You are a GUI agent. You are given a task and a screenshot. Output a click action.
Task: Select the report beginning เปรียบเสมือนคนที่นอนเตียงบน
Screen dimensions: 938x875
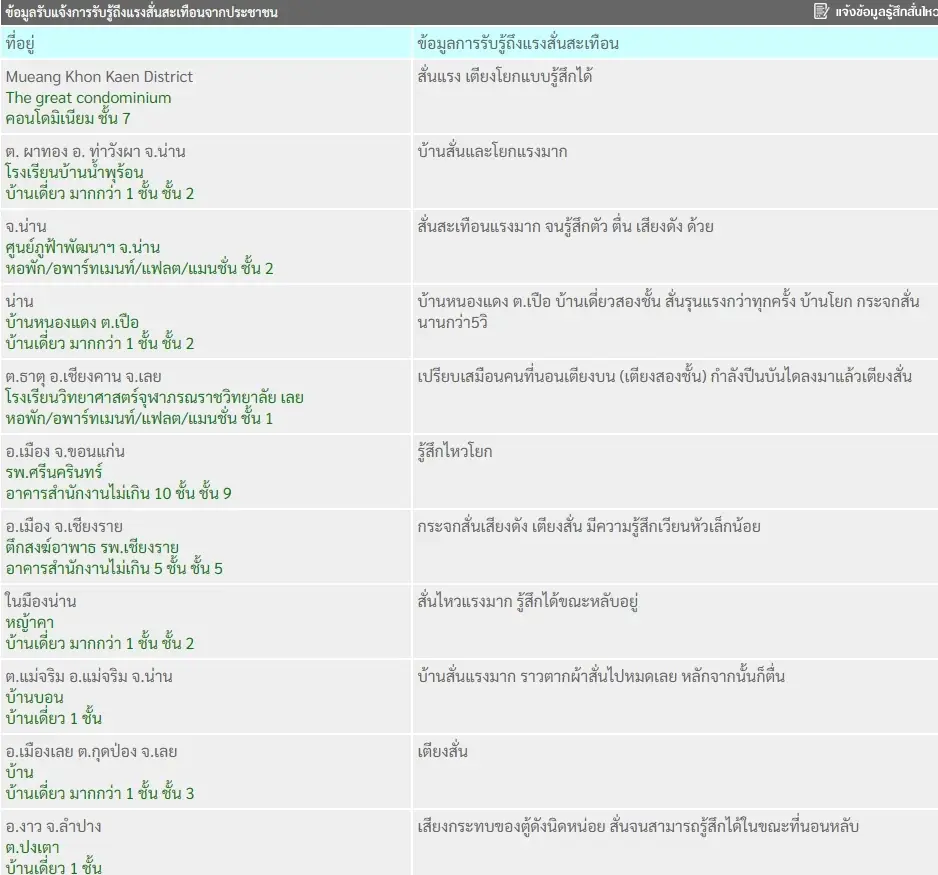coord(665,377)
